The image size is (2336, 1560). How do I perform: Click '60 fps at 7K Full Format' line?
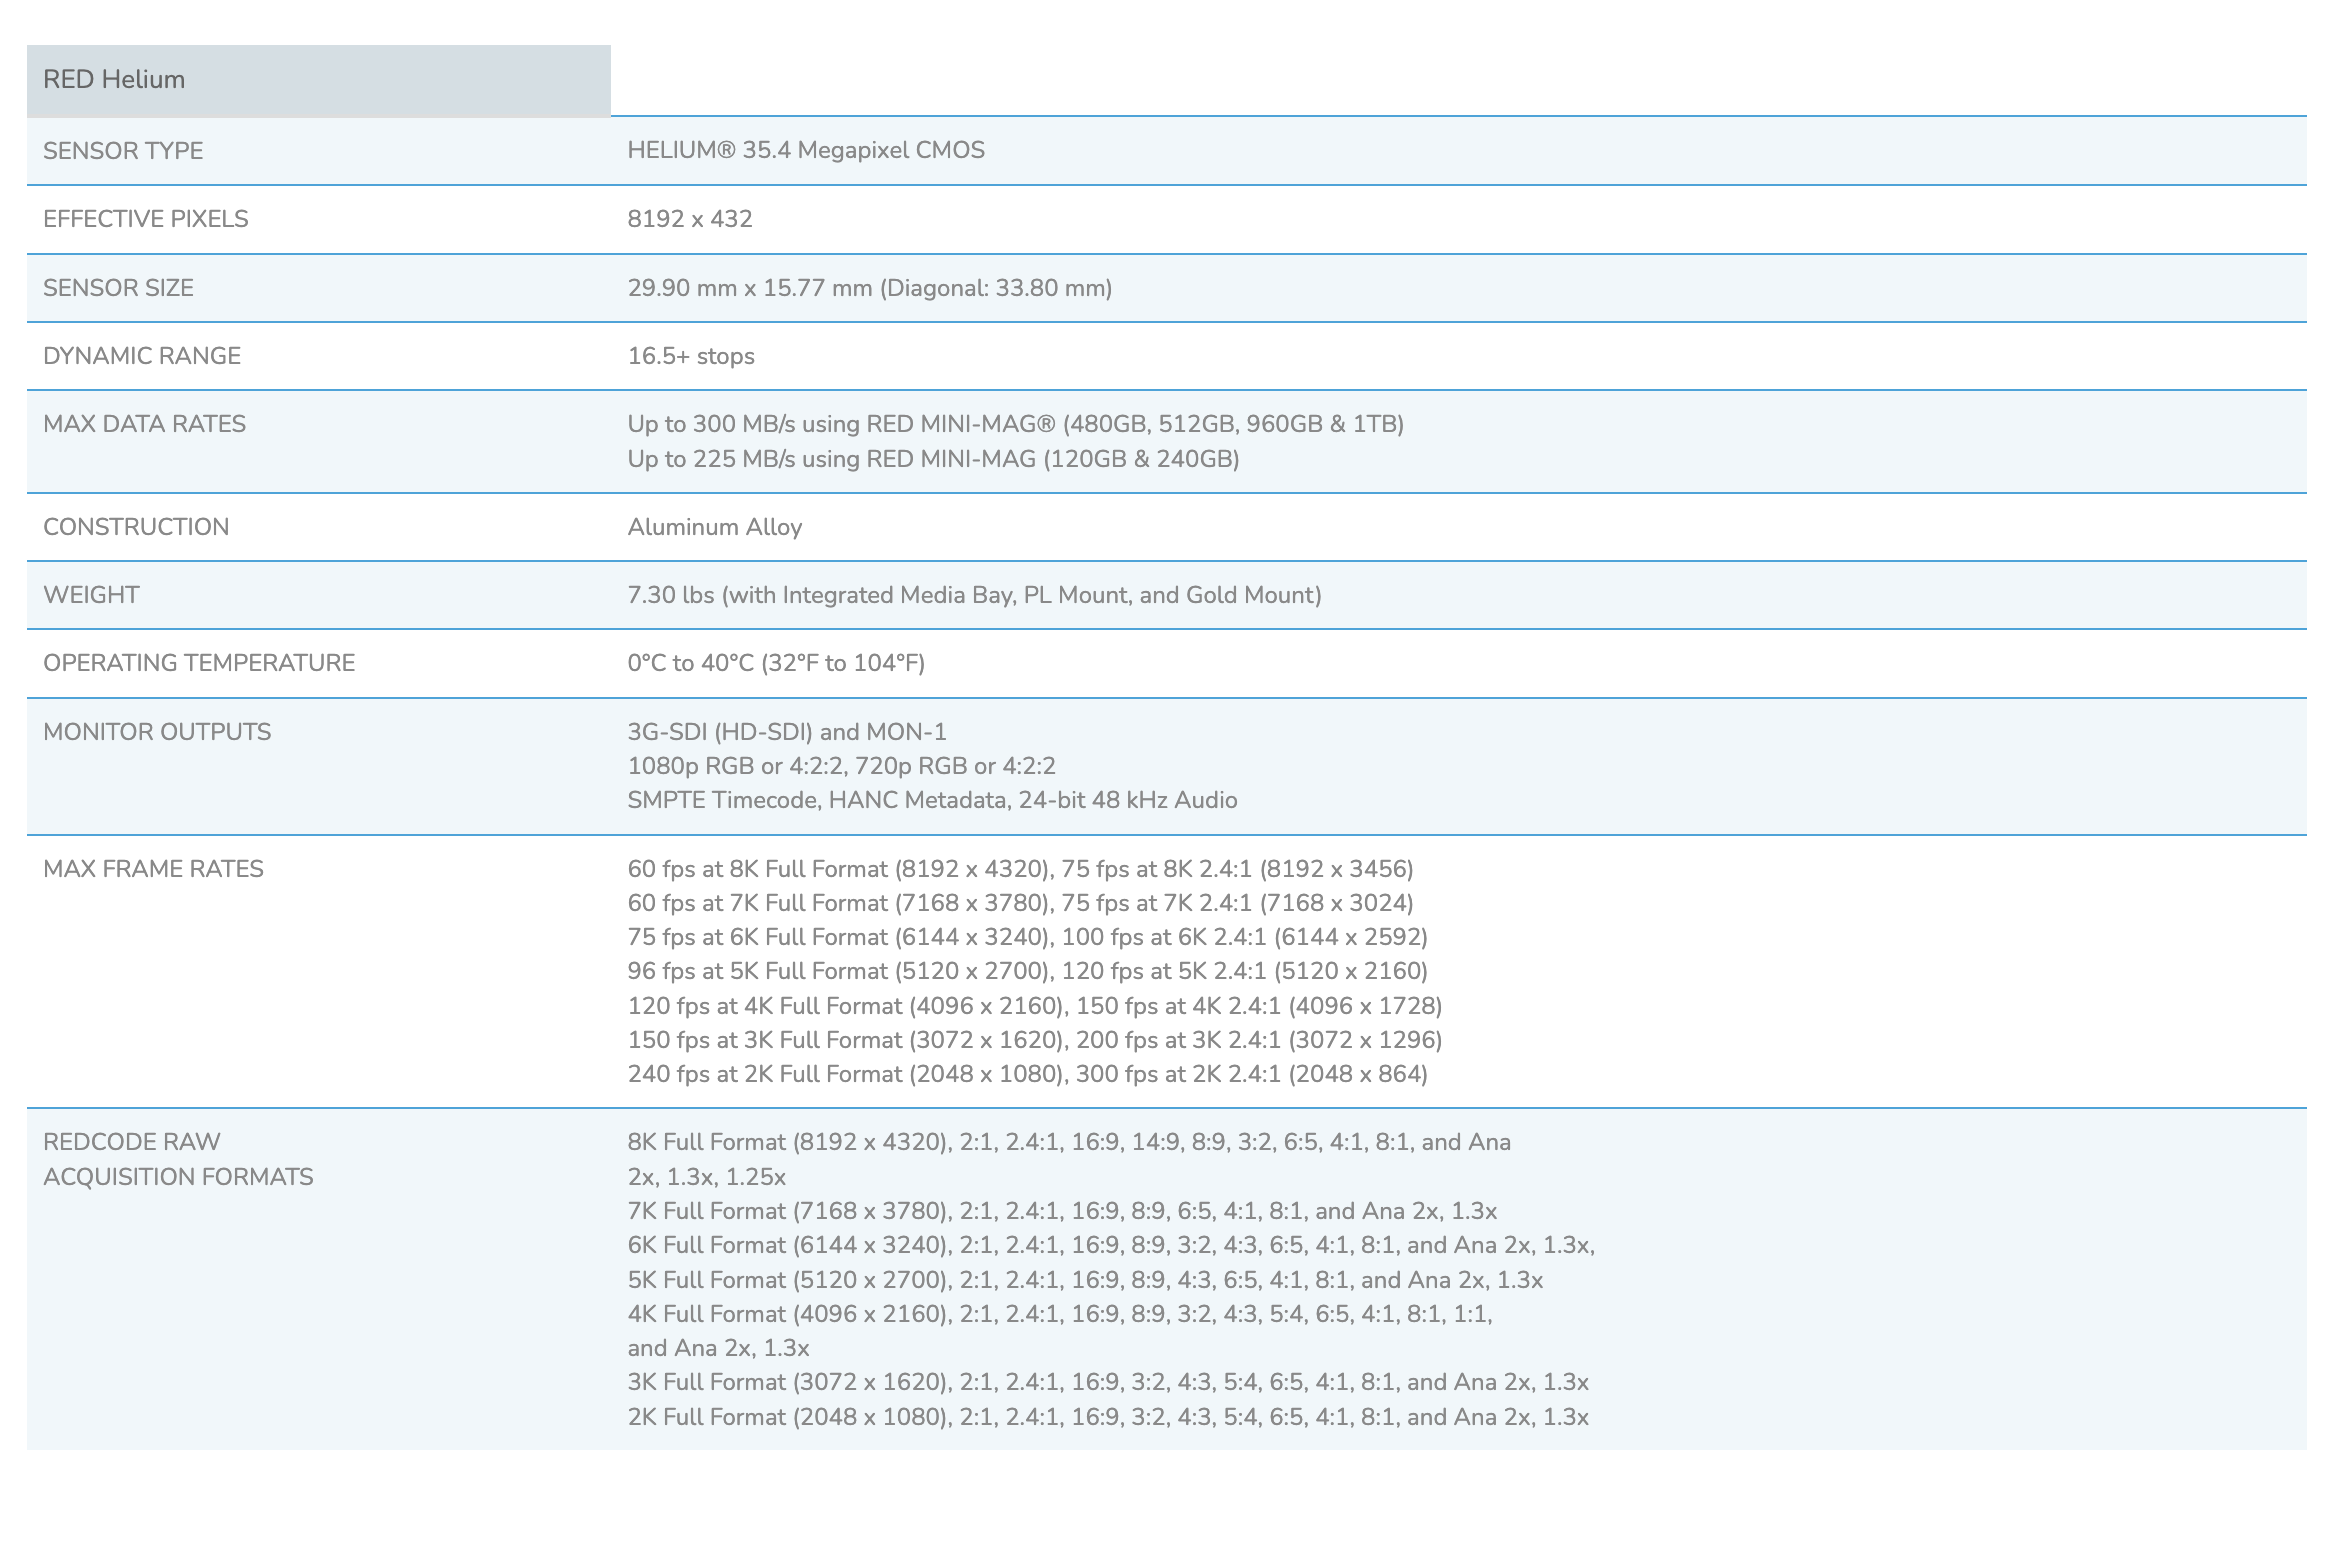1020,903
